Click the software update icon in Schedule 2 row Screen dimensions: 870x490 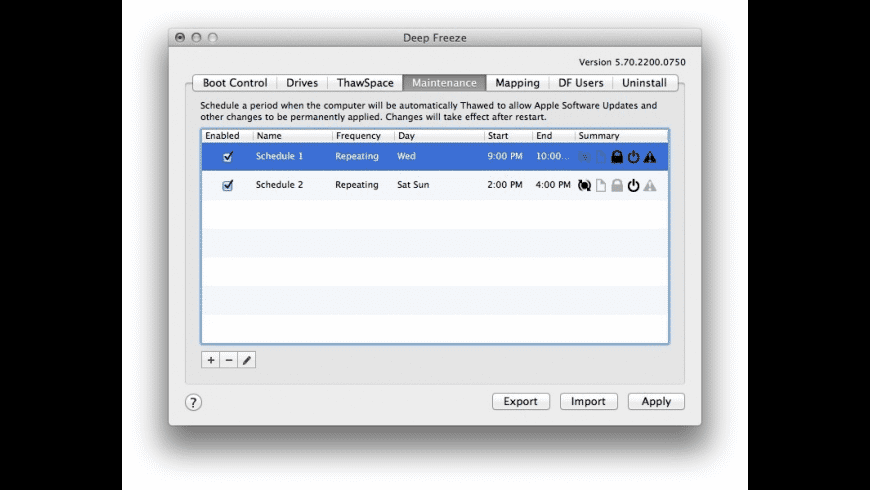[x=584, y=185]
